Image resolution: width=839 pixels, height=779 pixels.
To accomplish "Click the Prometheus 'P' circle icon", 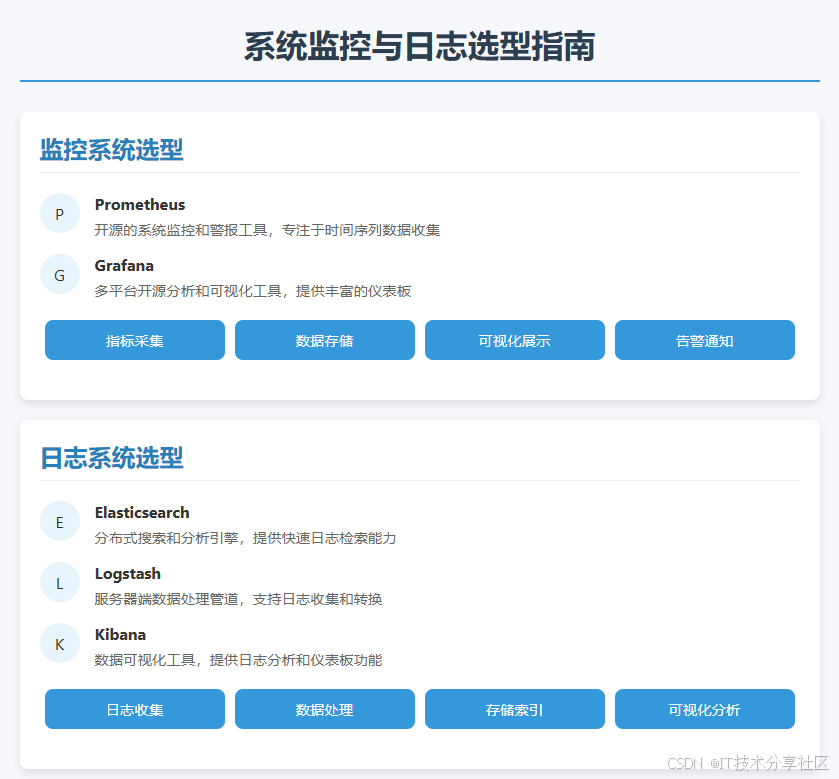I will pos(60,213).
